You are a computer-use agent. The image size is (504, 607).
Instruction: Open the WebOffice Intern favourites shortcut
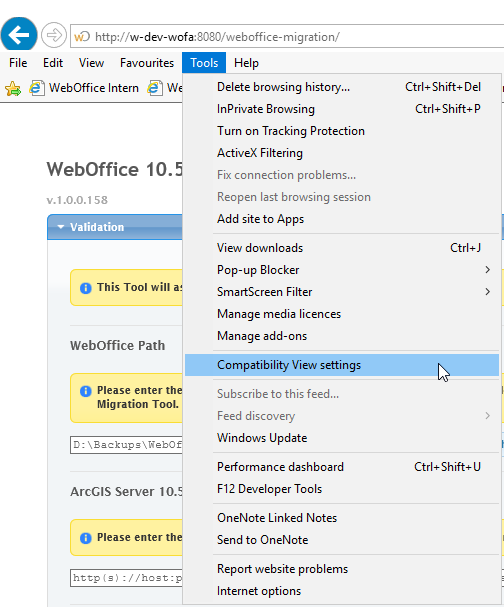coord(84,88)
